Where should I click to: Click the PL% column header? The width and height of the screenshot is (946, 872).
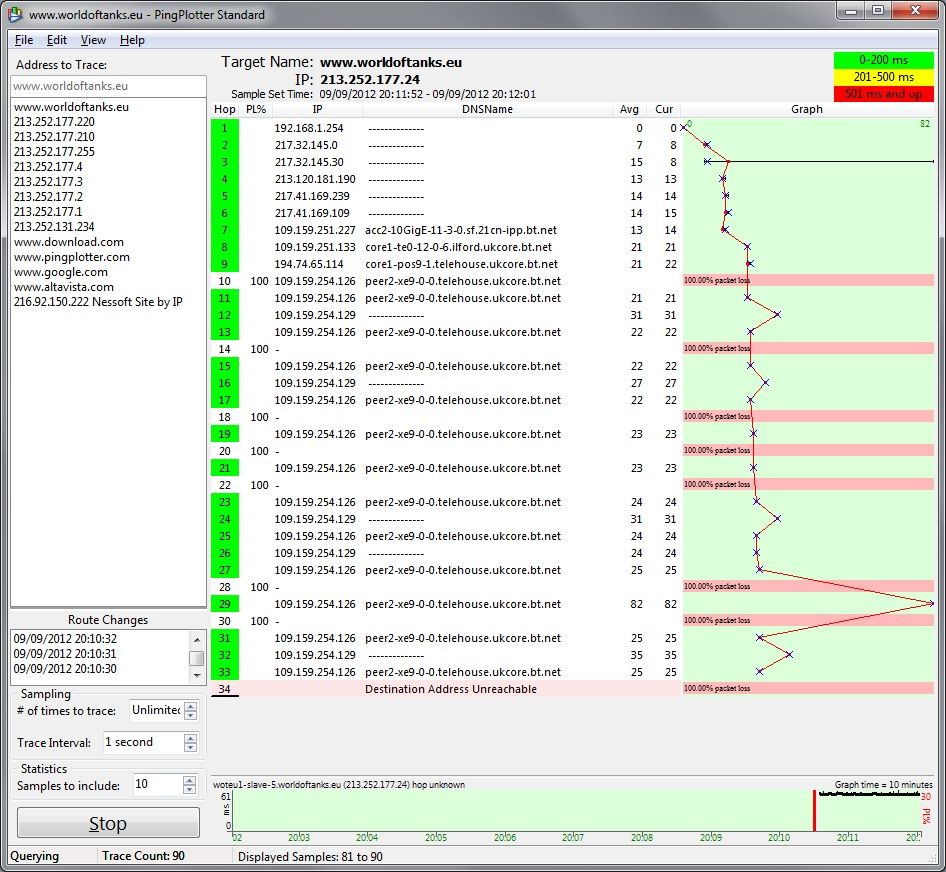[x=256, y=109]
